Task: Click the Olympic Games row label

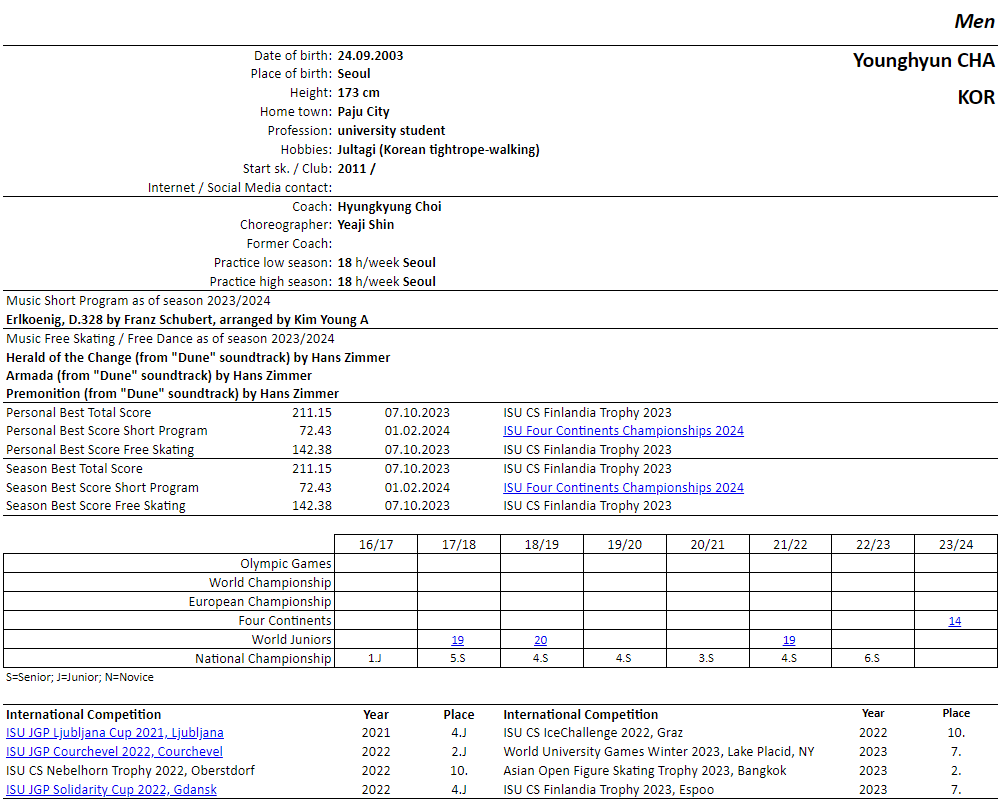Action: coord(286,563)
